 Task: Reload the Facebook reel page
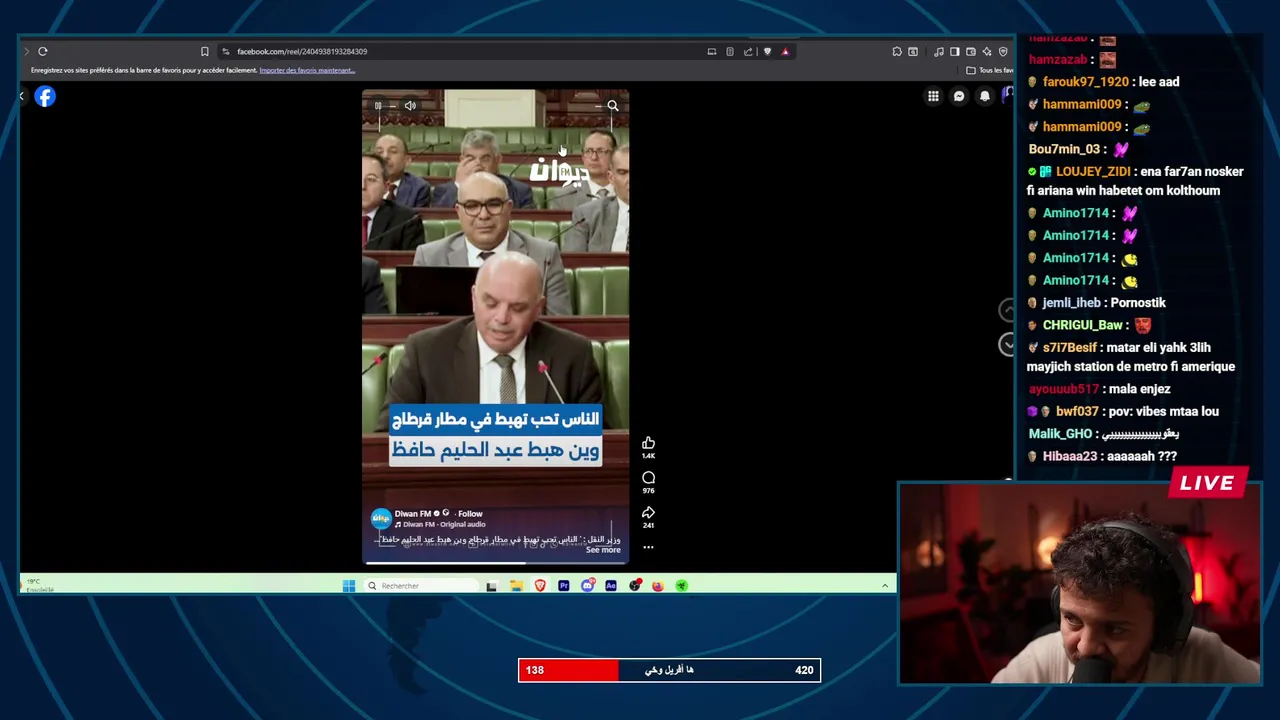pos(43,51)
